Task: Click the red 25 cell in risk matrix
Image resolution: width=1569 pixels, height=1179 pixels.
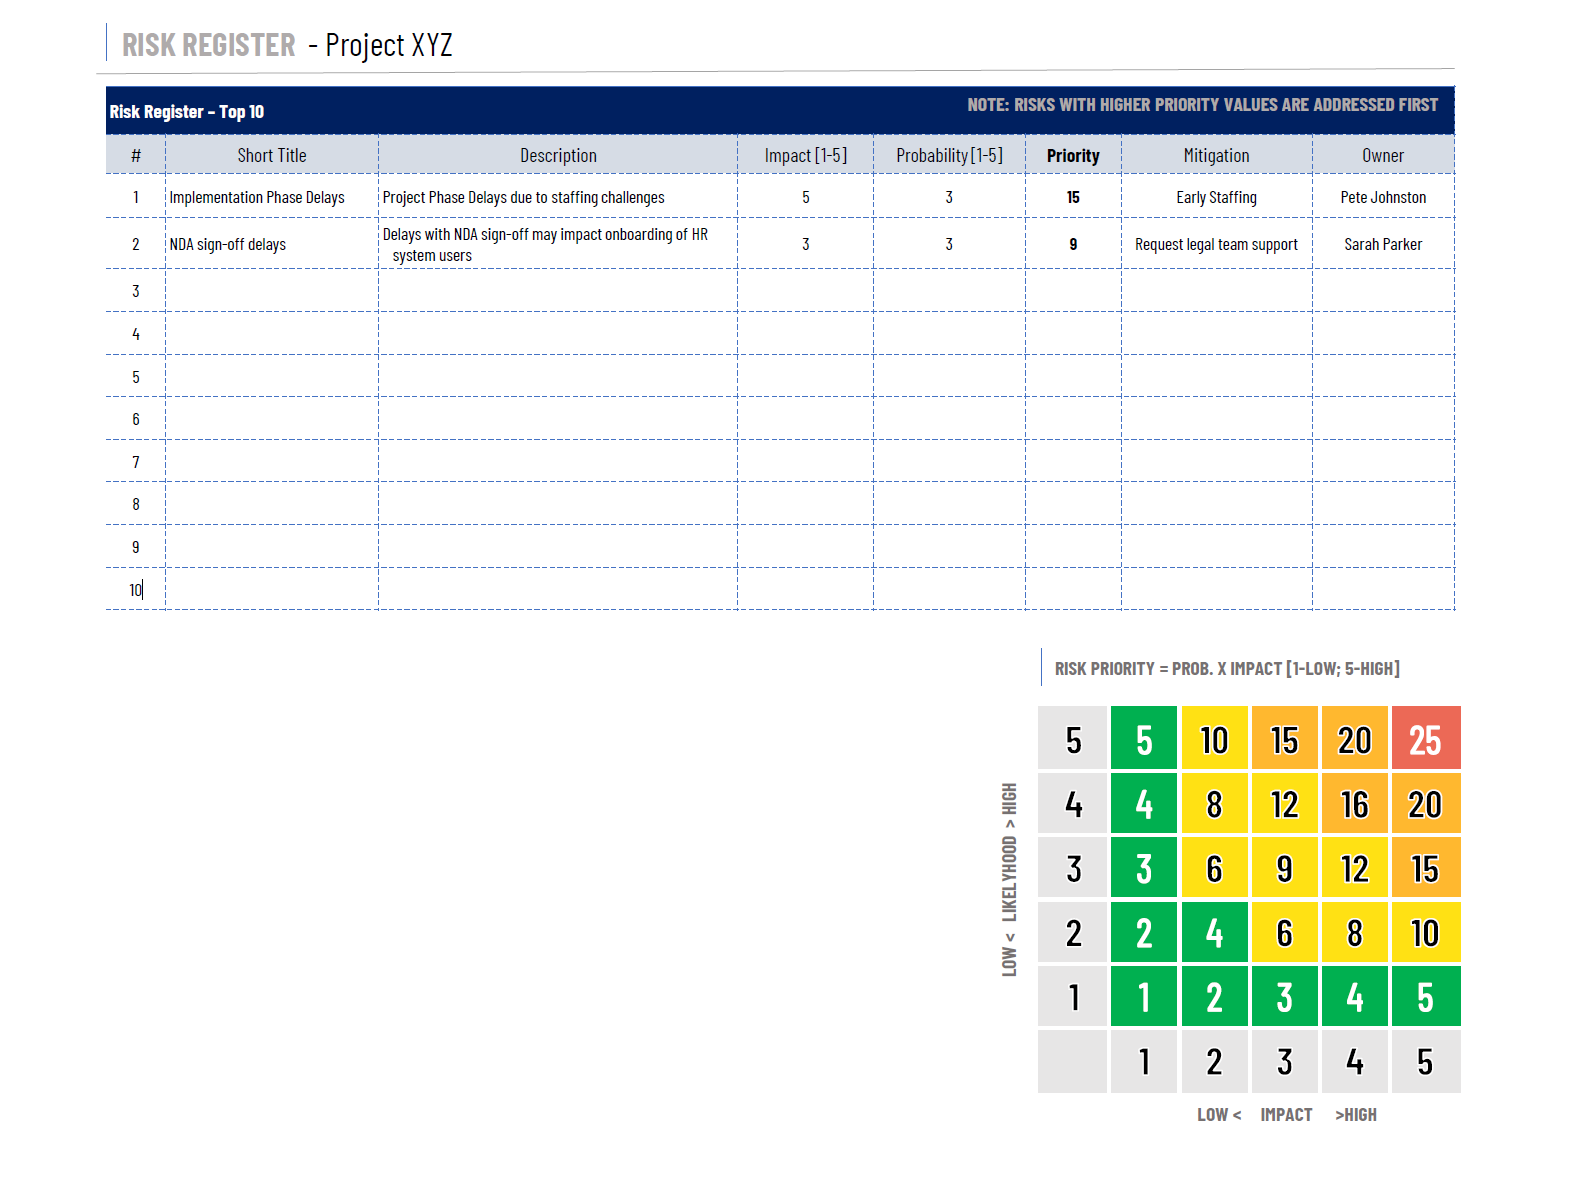Action: 1425,739
